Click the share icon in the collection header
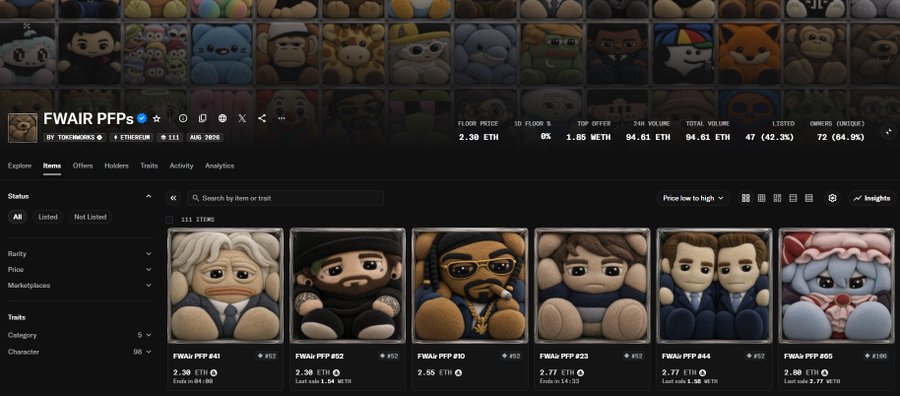 coord(262,118)
